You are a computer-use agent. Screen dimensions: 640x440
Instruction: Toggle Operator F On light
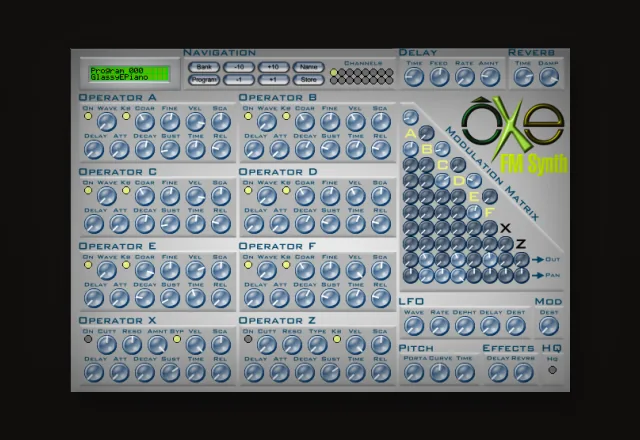pyautogui.click(x=248, y=265)
